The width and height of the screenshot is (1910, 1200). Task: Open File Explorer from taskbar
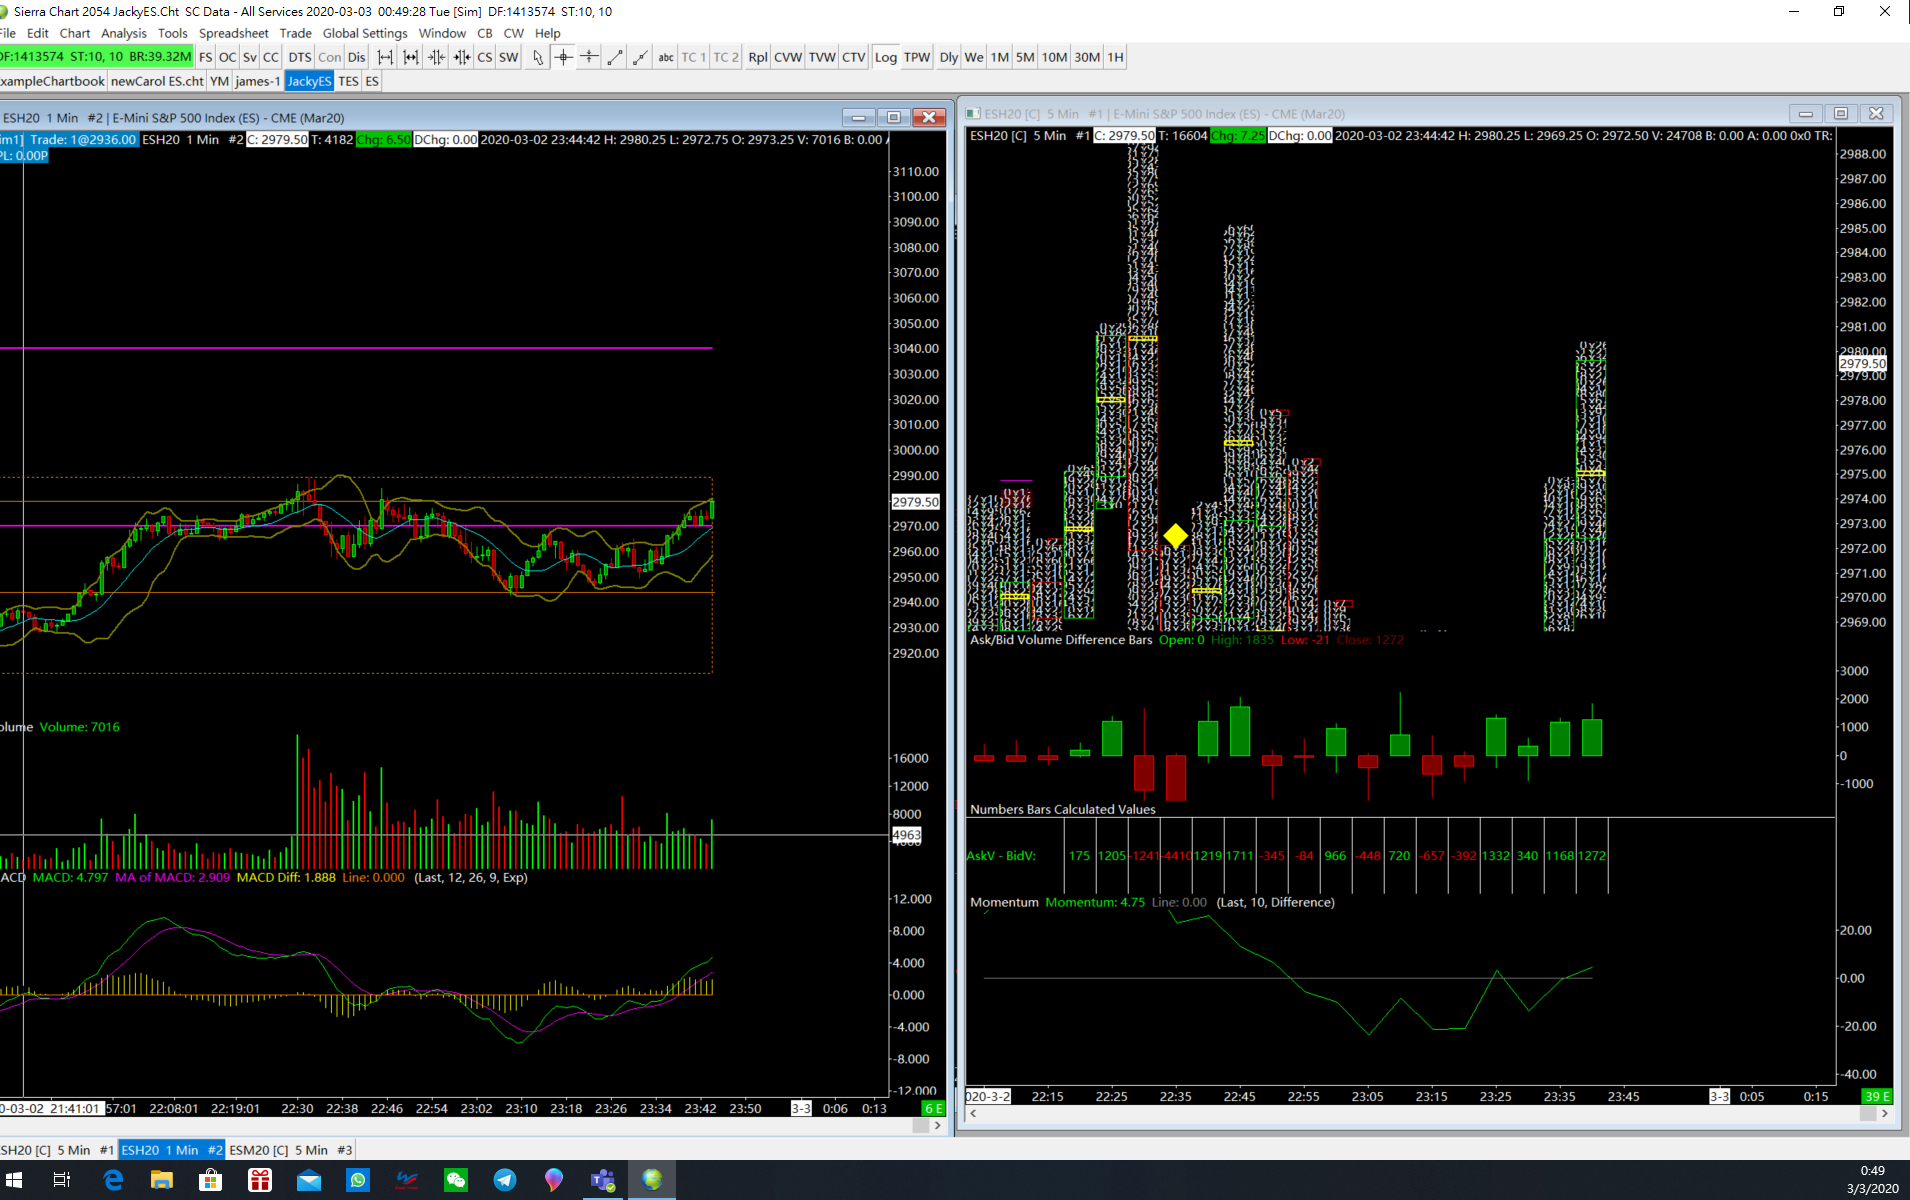pyautogui.click(x=162, y=1180)
